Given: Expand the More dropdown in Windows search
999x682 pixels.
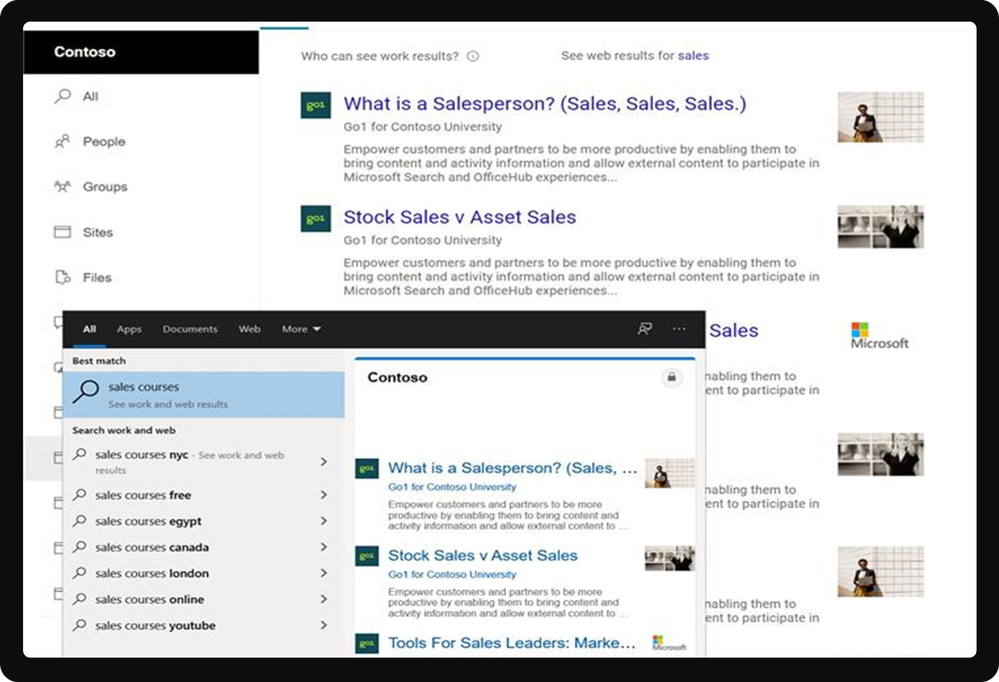Looking at the screenshot, I should 301,329.
